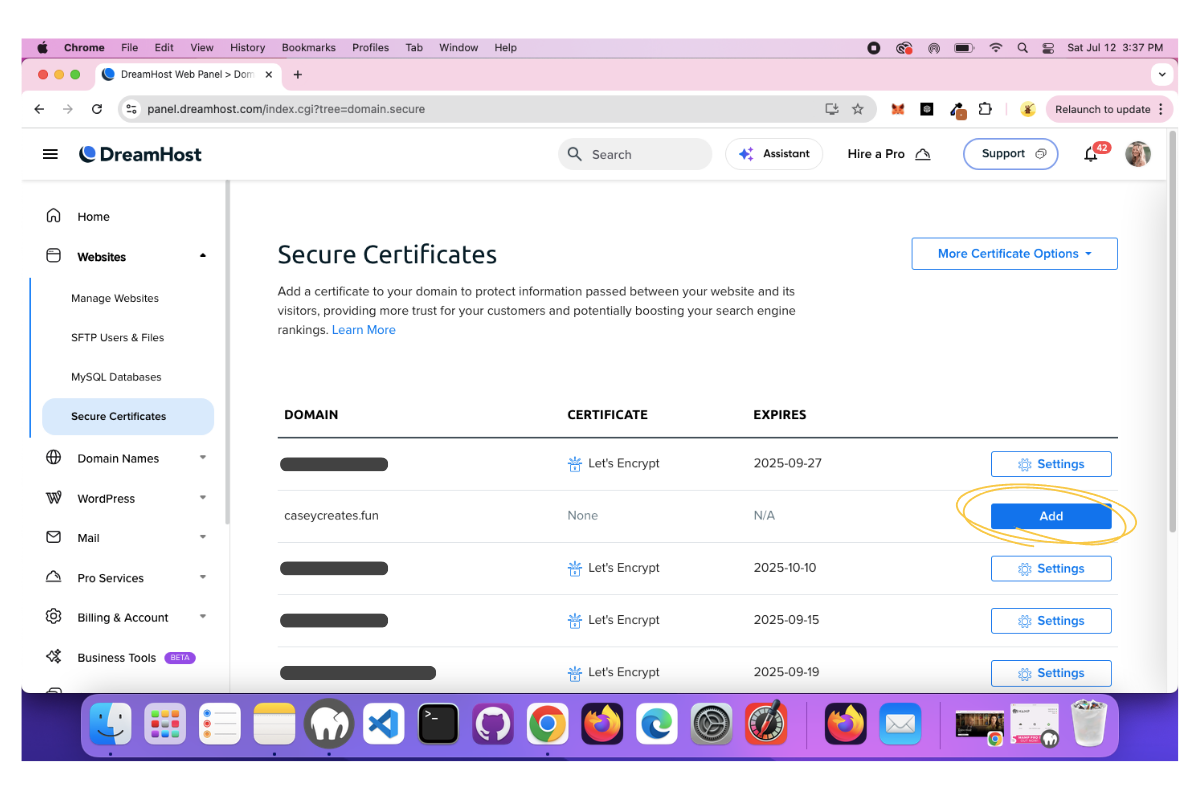1200x800 pixels.
Task: Open Settings for certificate expiring 2025-09-15
Action: (x=1051, y=620)
